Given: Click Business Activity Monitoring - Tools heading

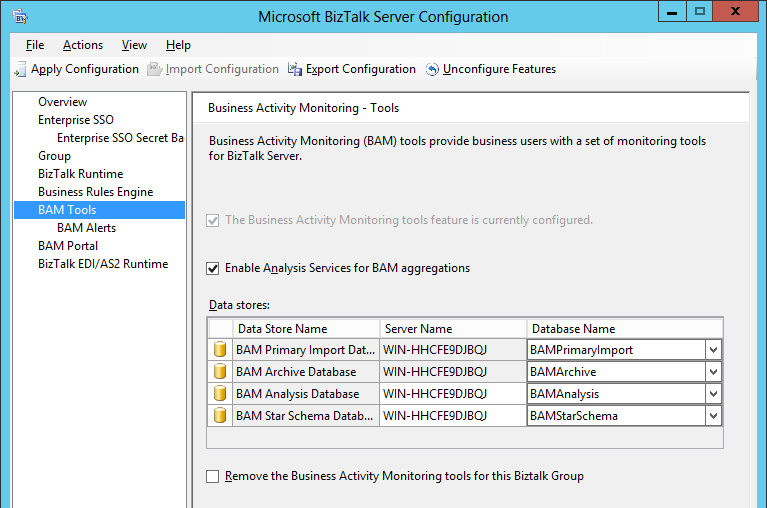Looking at the screenshot, I should click(x=303, y=108).
